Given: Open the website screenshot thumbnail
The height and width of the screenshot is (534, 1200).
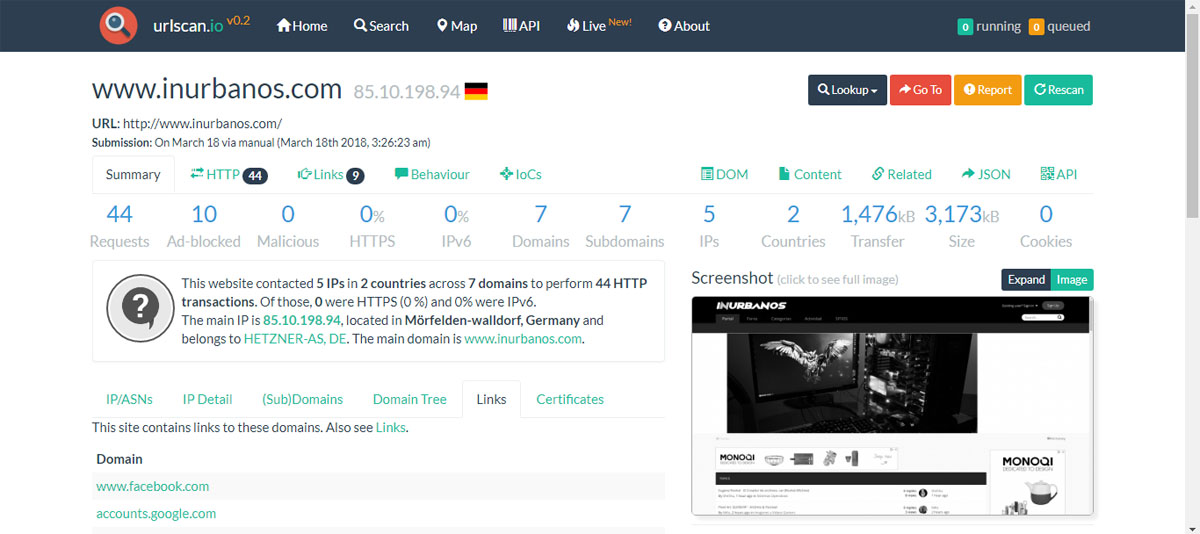Looking at the screenshot, I should click(x=892, y=405).
